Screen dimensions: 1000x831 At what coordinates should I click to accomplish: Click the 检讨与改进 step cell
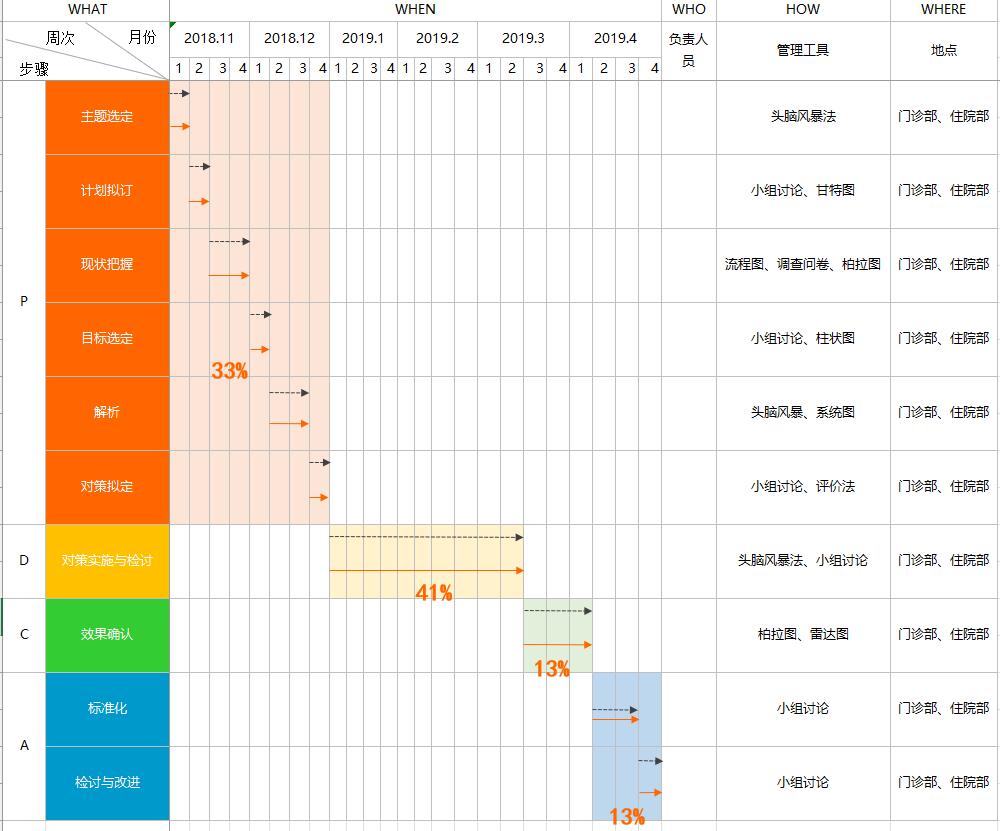[107, 783]
